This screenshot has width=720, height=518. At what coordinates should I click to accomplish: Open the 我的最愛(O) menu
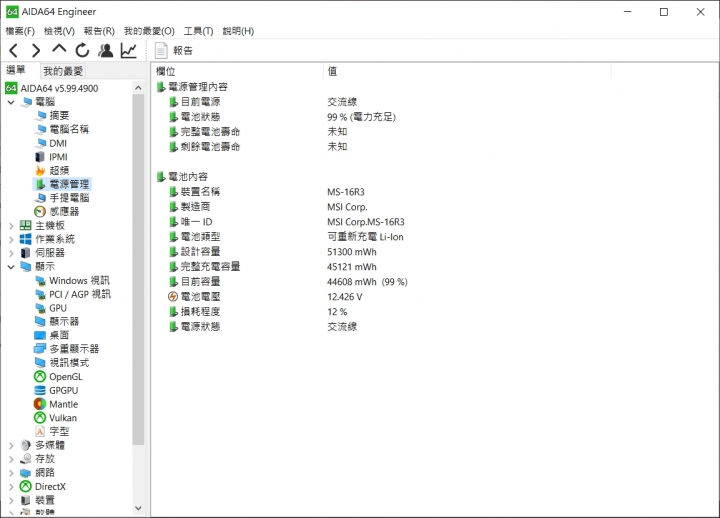pos(149,31)
